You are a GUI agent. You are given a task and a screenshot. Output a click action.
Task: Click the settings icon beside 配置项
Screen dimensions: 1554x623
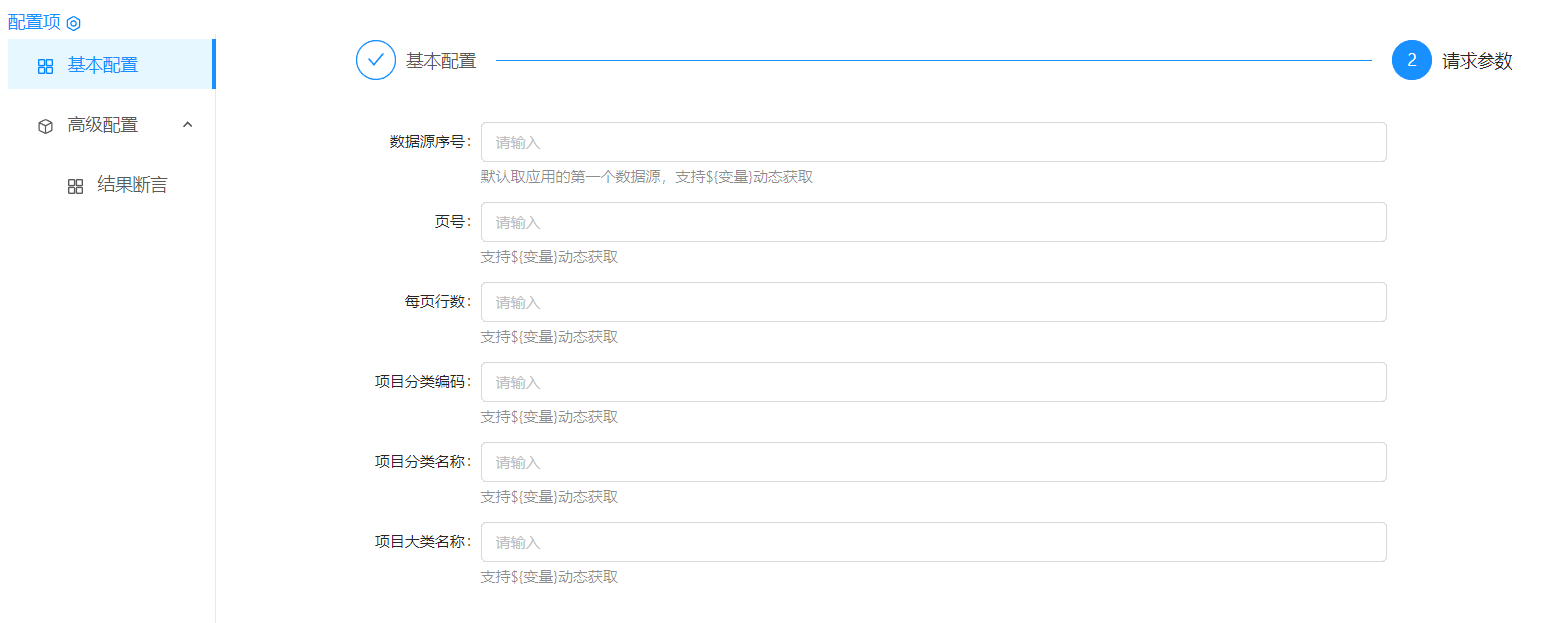[x=73, y=23]
